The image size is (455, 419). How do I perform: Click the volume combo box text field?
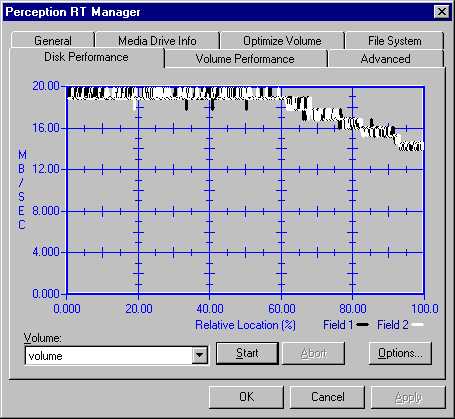click(109, 355)
